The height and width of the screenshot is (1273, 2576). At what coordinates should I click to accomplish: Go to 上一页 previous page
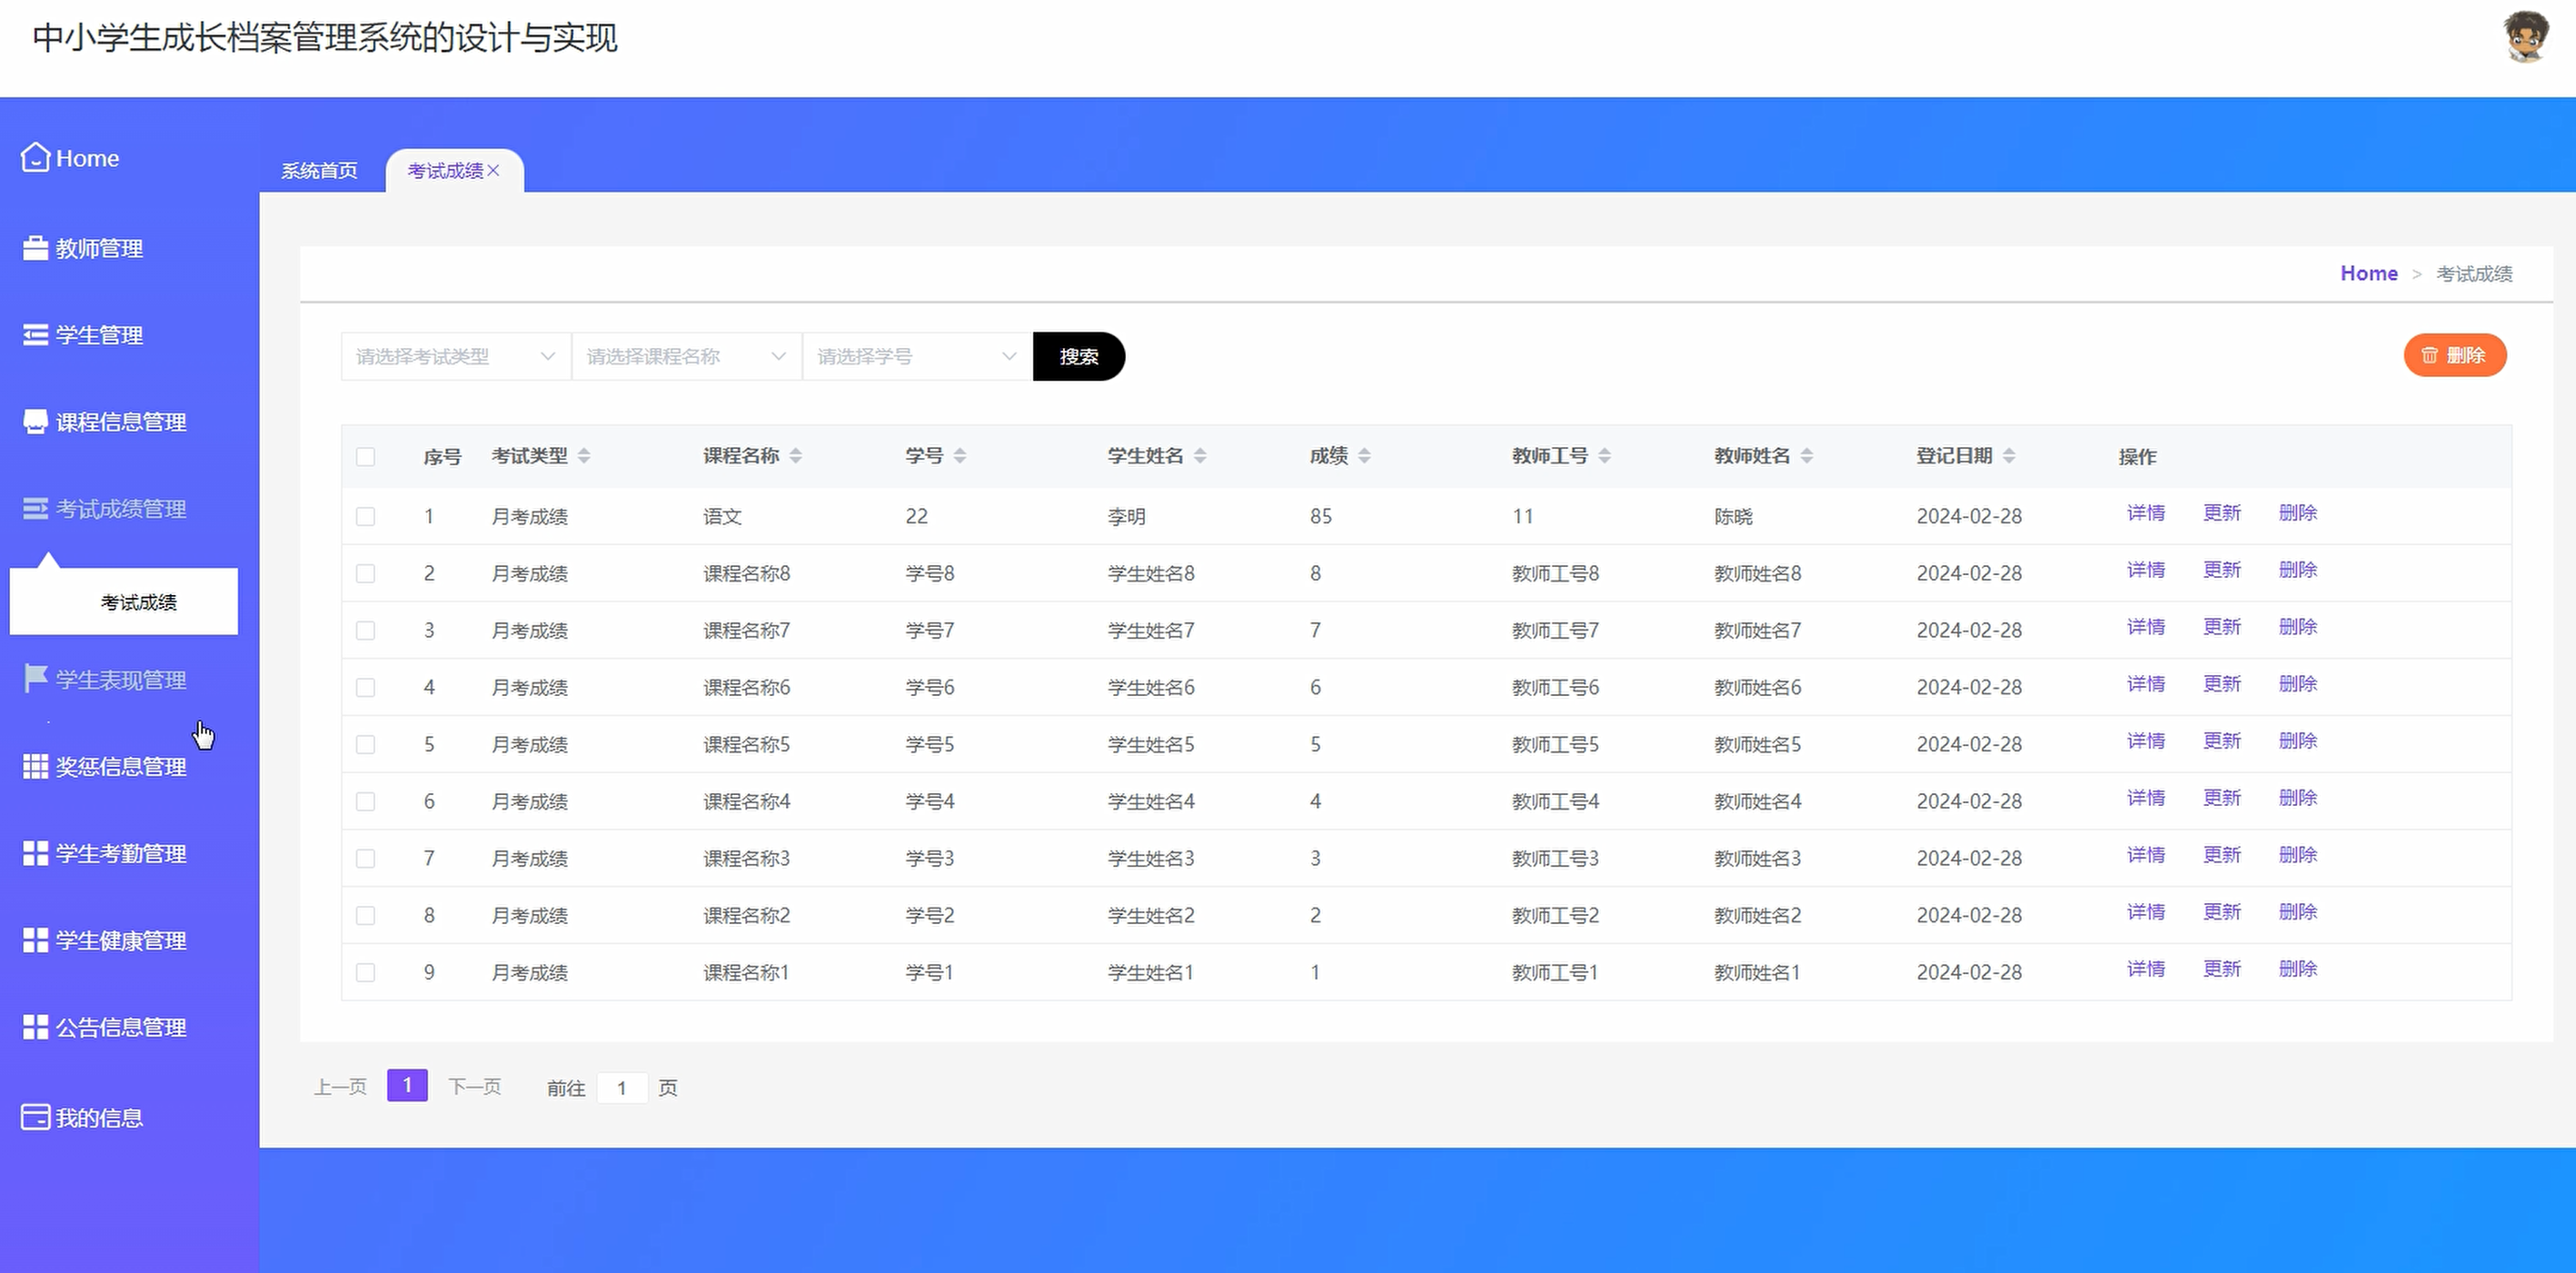(x=340, y=1086)
